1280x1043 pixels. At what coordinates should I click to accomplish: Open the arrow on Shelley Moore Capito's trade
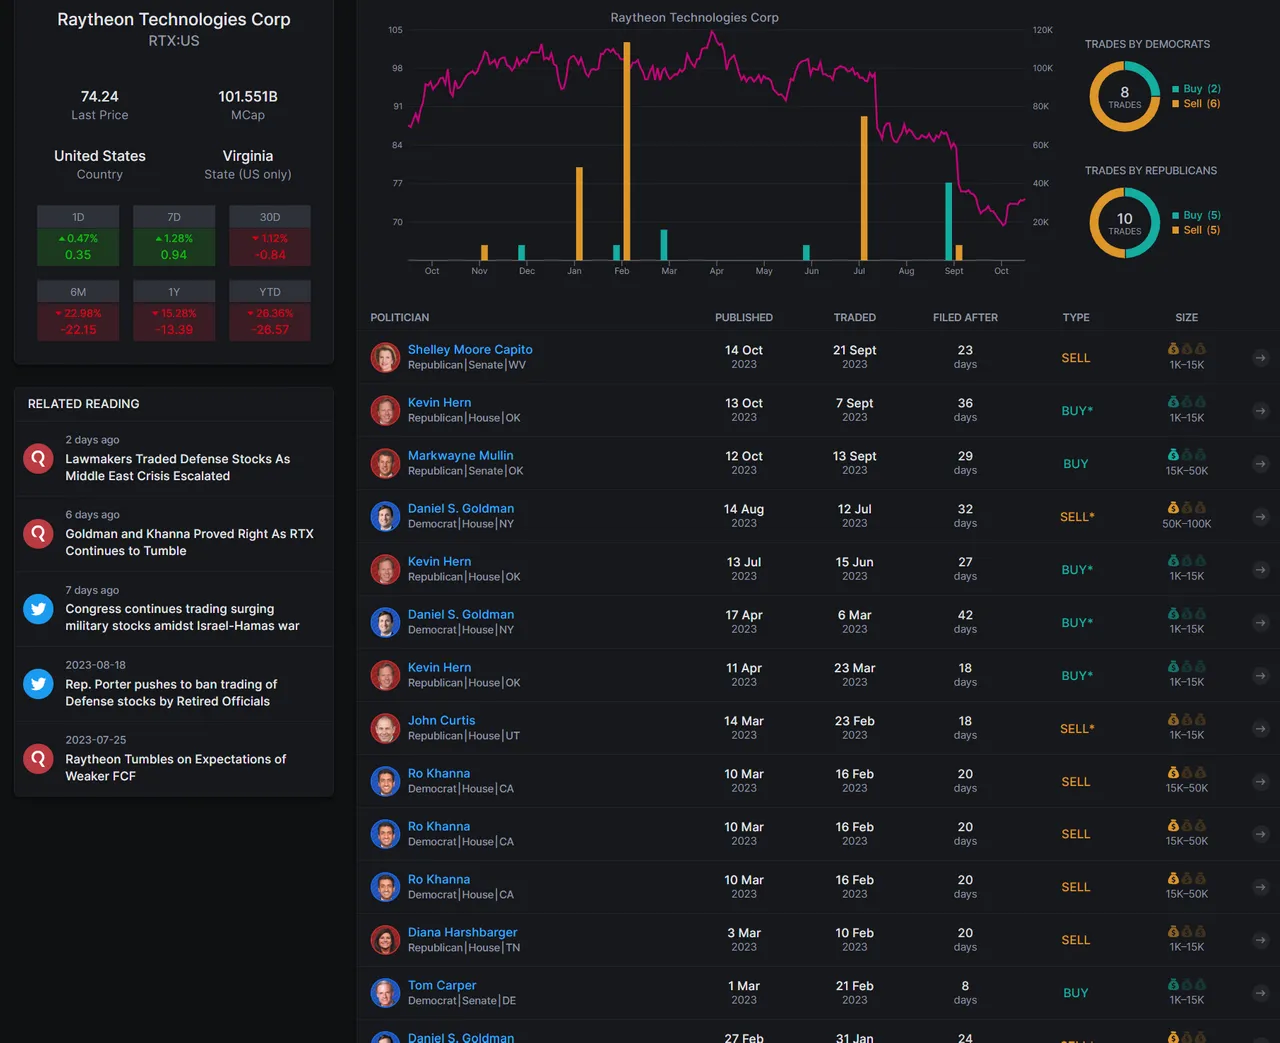tap(1260, 358)
